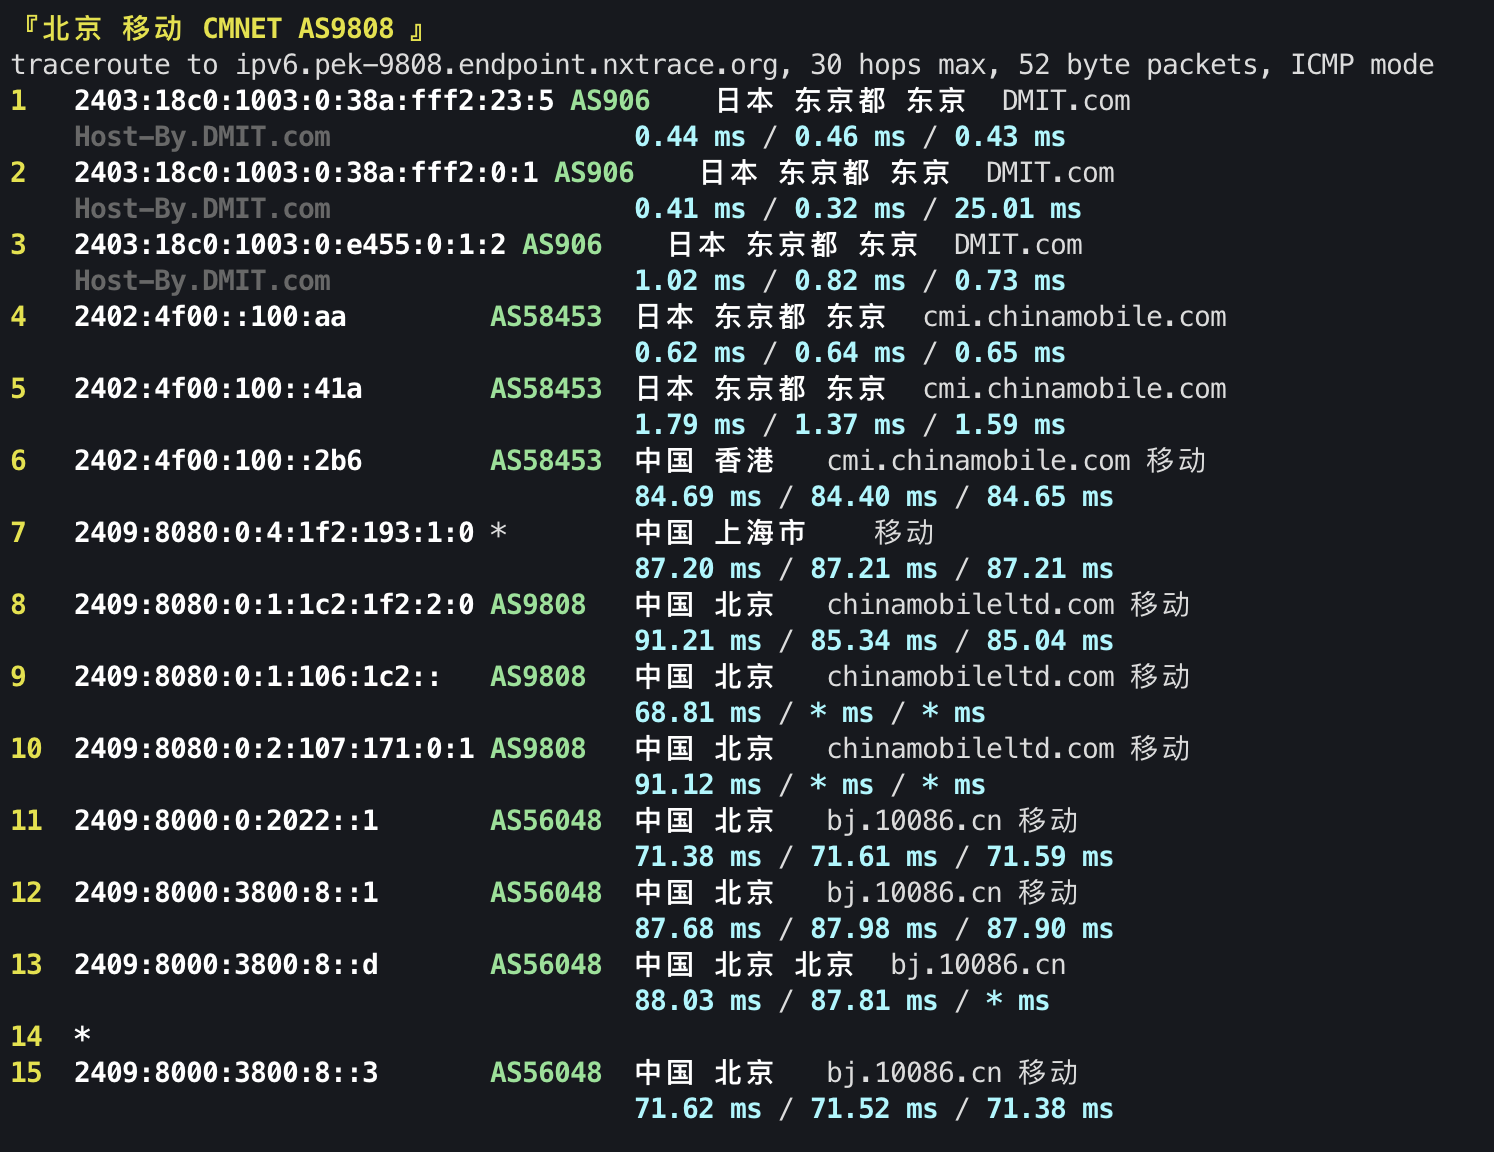Viewport: 1494px width, 1152px height.
Task: Click the asterisk on hop 14
Action: (x=82, y=1036)
